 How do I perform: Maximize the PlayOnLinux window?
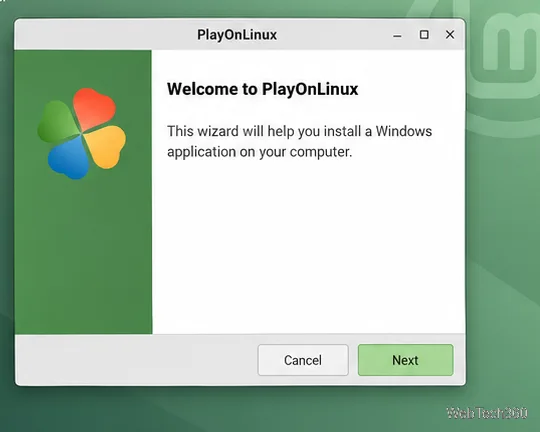tap(424, 34)
